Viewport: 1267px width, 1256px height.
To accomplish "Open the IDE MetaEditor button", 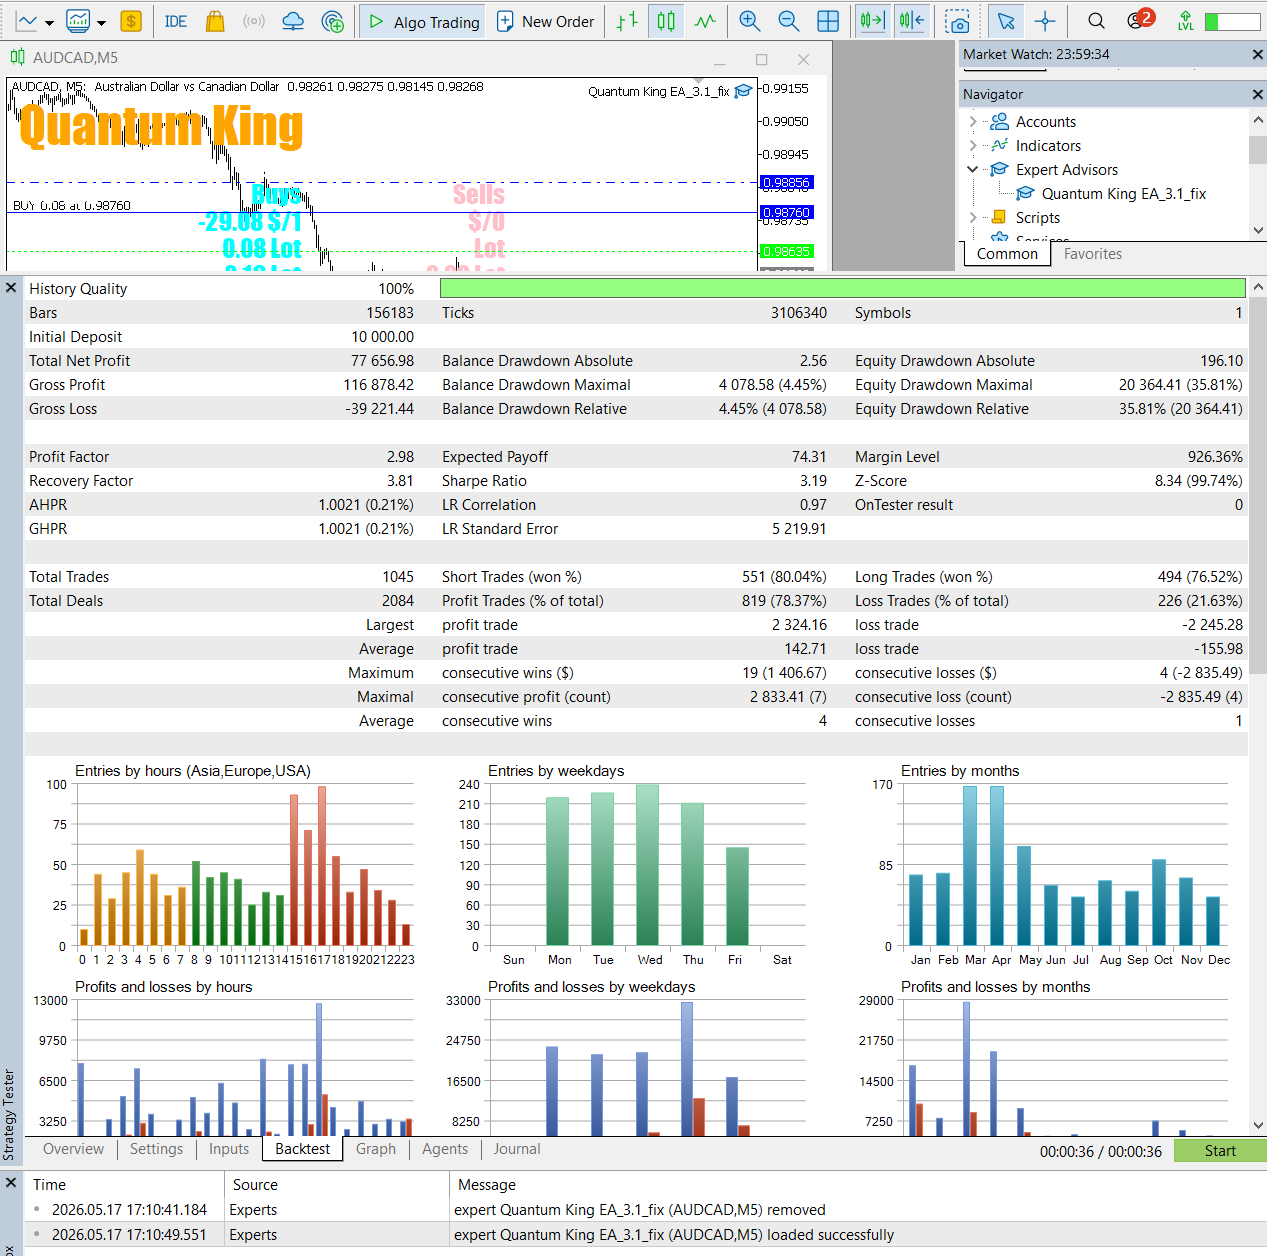I will [x=176, y=21].
